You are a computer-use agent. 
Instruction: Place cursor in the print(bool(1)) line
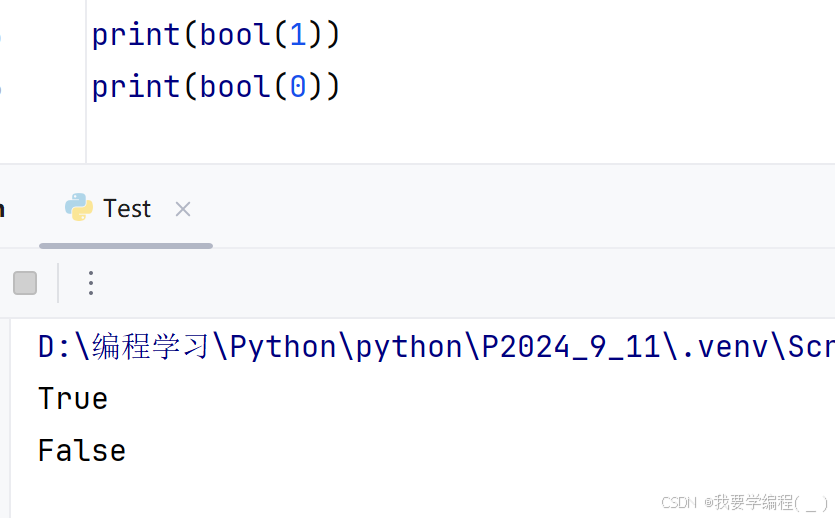216,35
